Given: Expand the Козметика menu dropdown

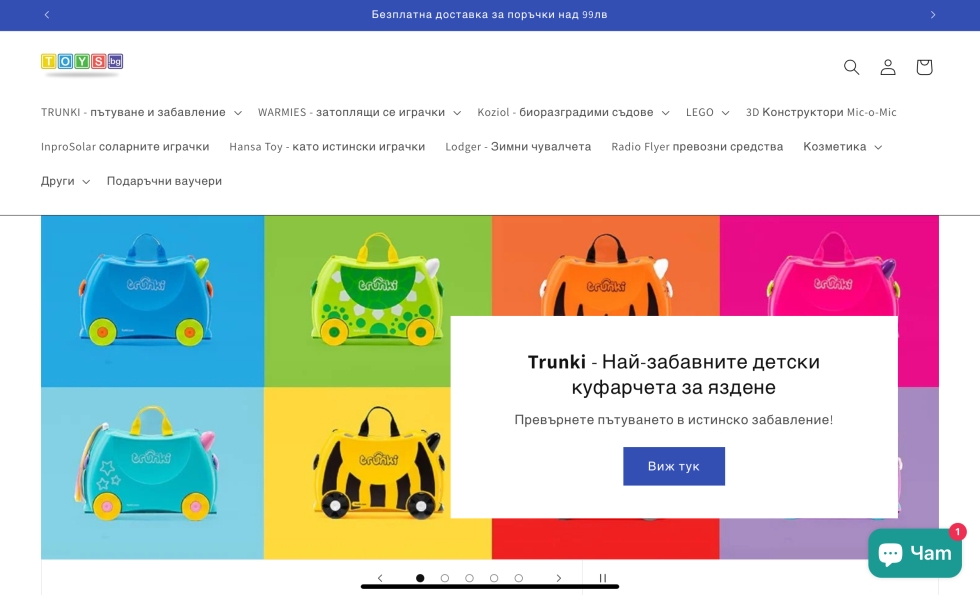Looking at the screenshot, I should click(x=842, y=147).
